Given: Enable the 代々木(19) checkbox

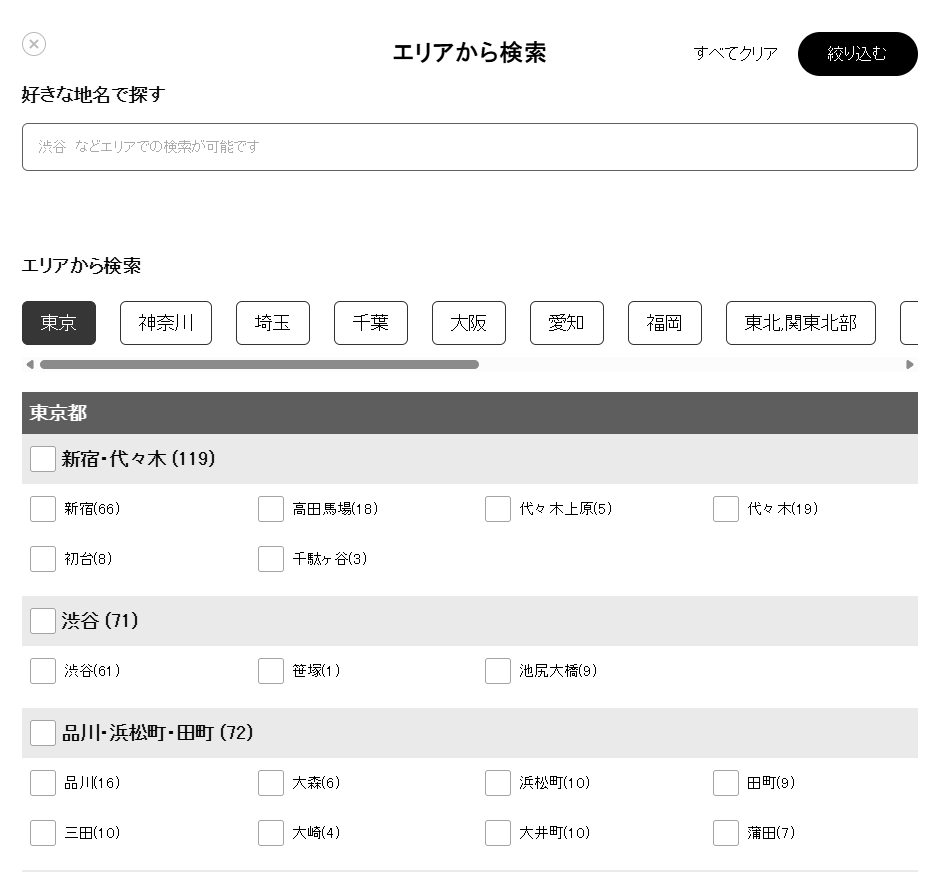Looking at the screenshot, I should point(725,508).
